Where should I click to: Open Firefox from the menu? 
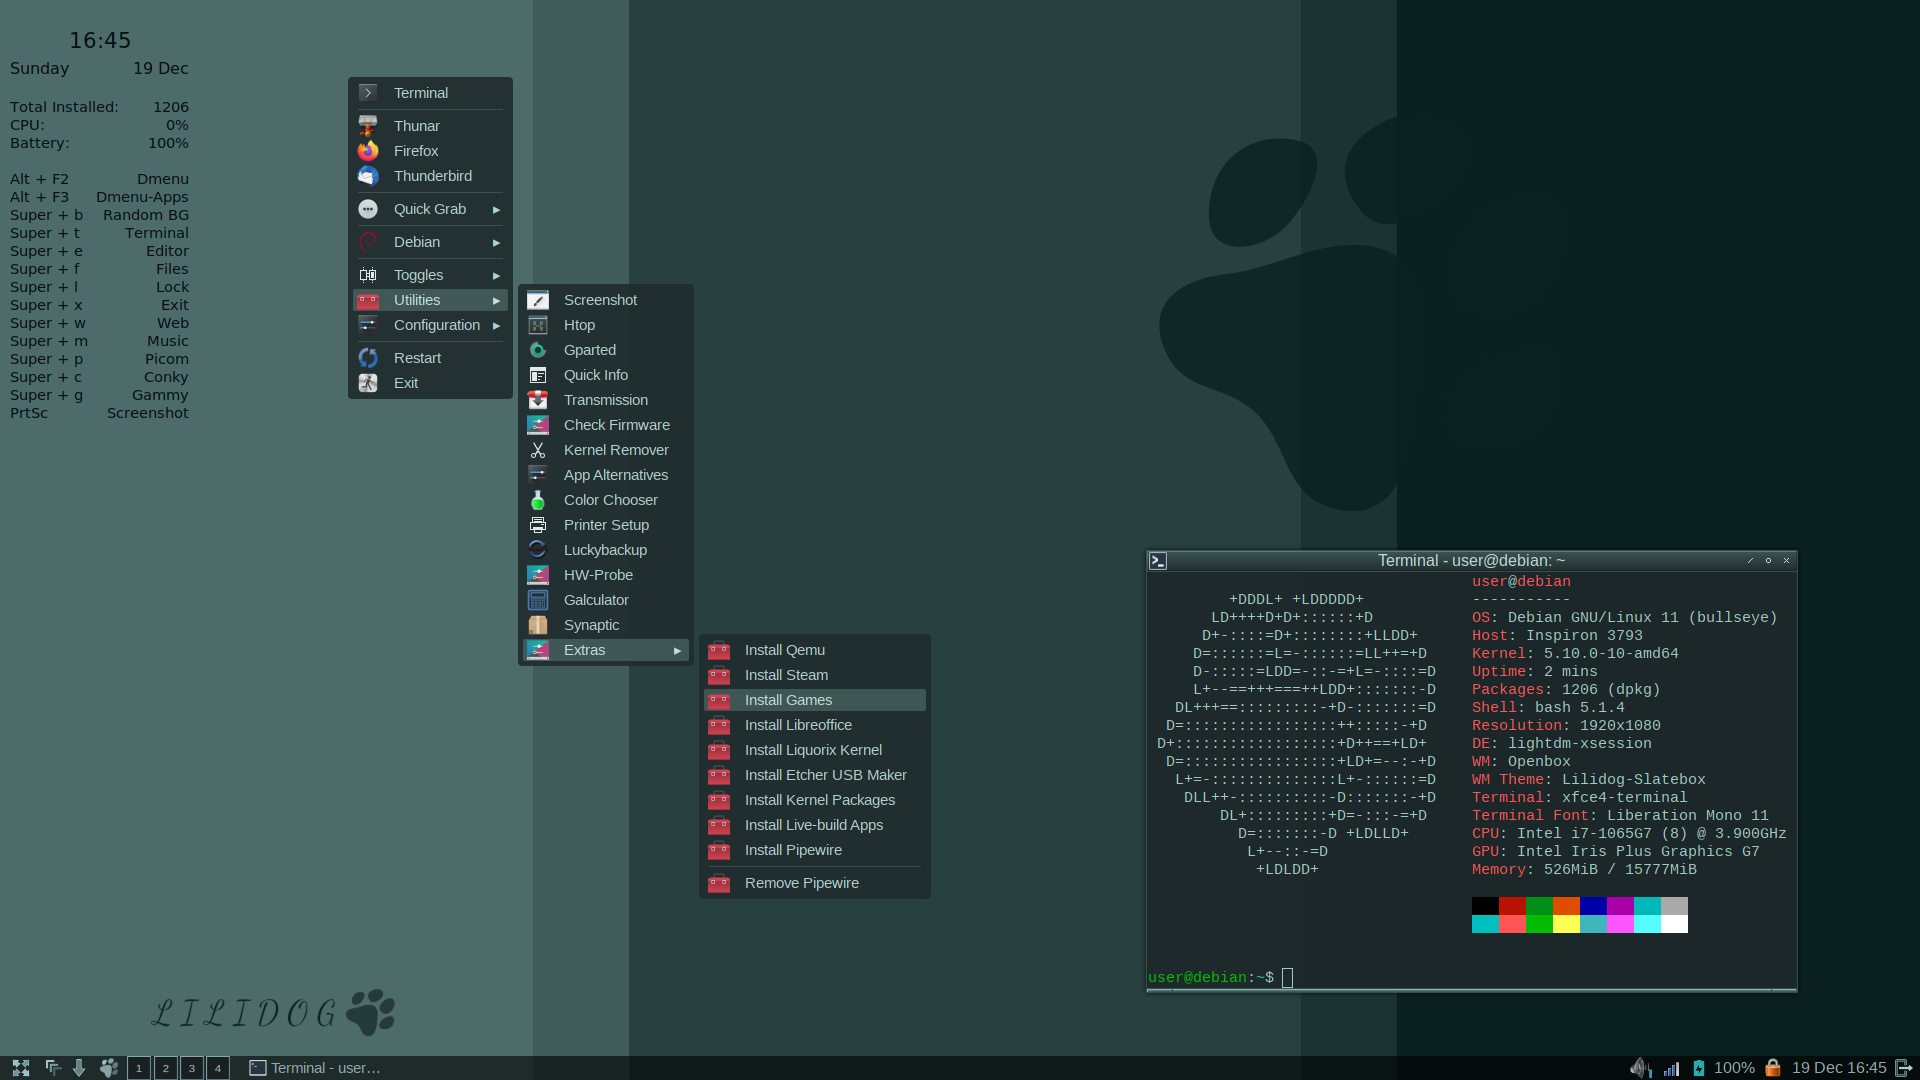point(415,150)
